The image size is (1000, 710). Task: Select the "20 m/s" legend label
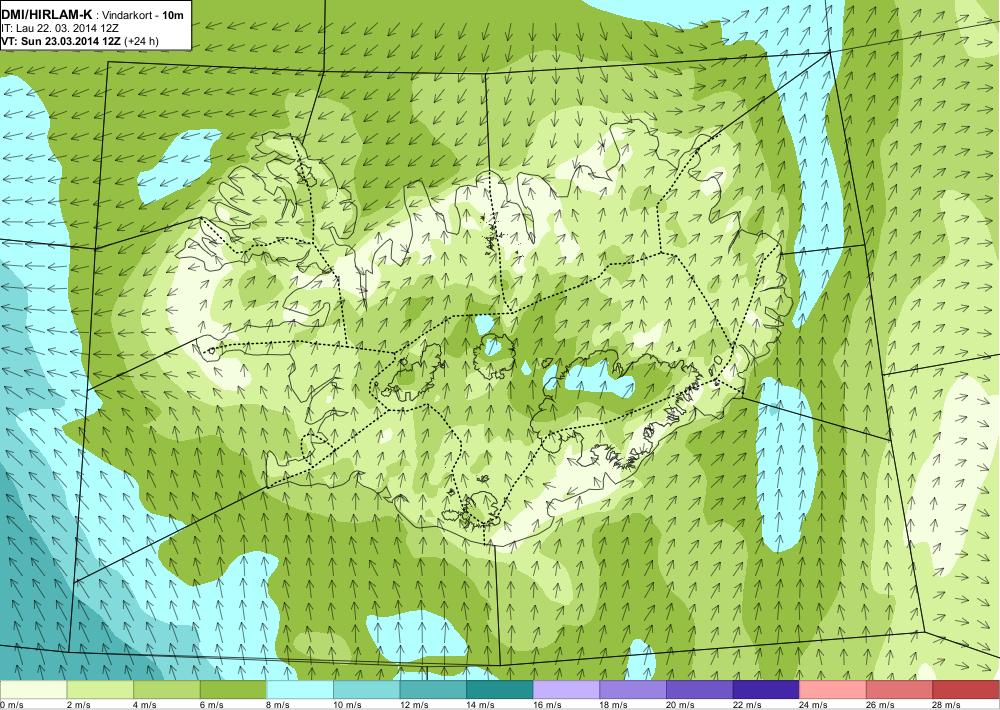pyautogui.click(x=680, y=705)
